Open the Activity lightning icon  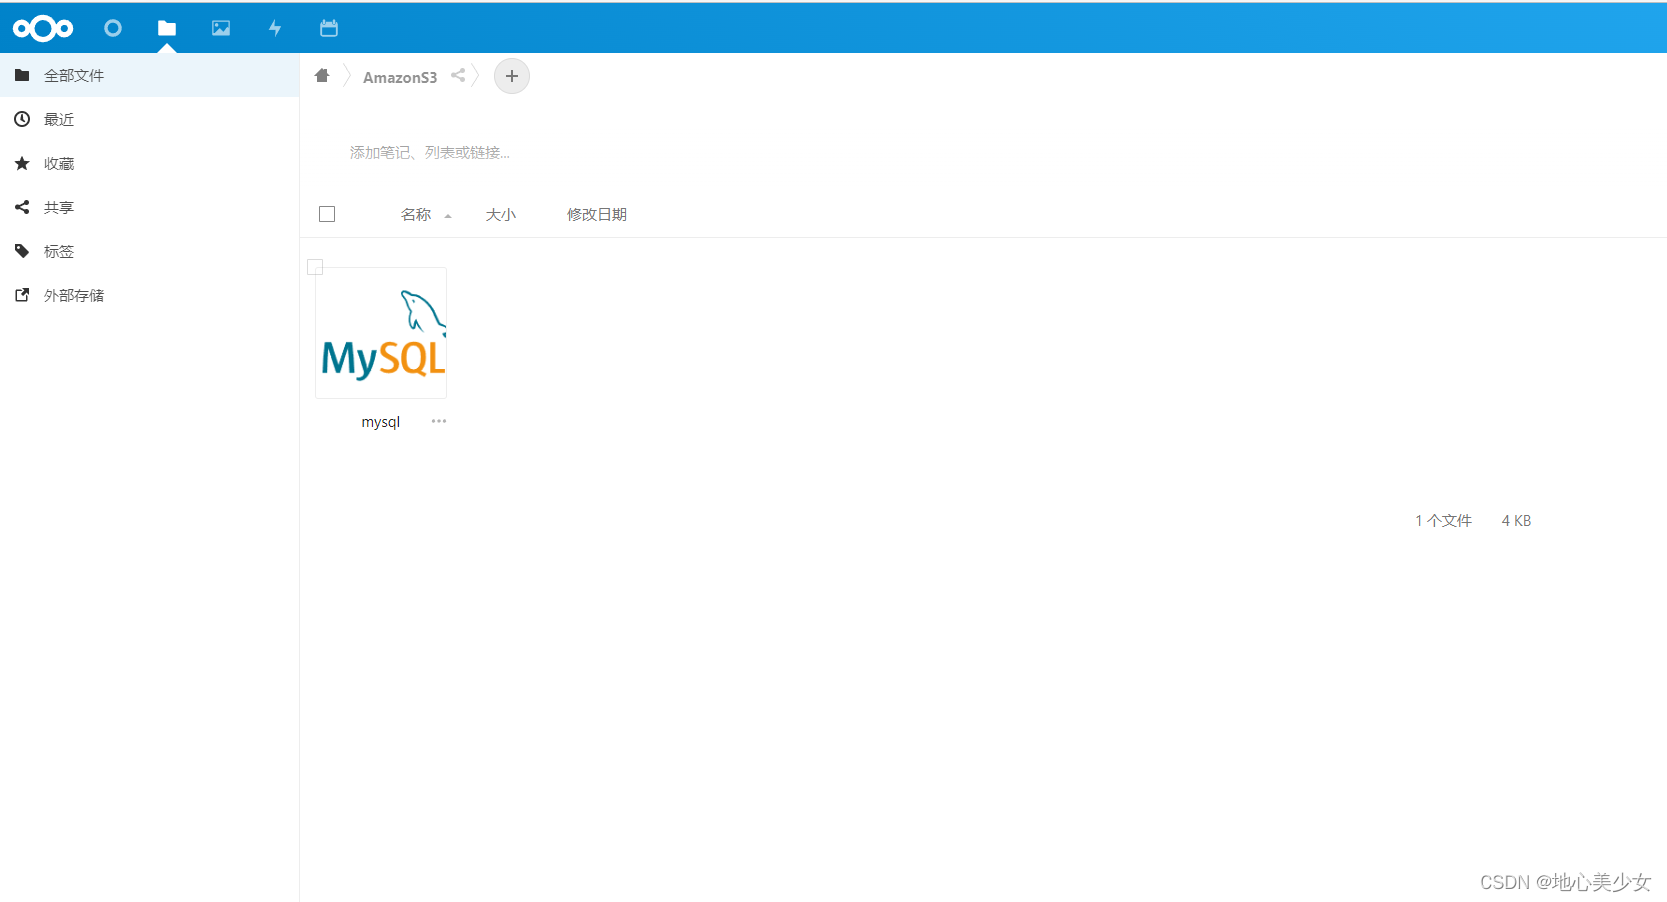275,28
